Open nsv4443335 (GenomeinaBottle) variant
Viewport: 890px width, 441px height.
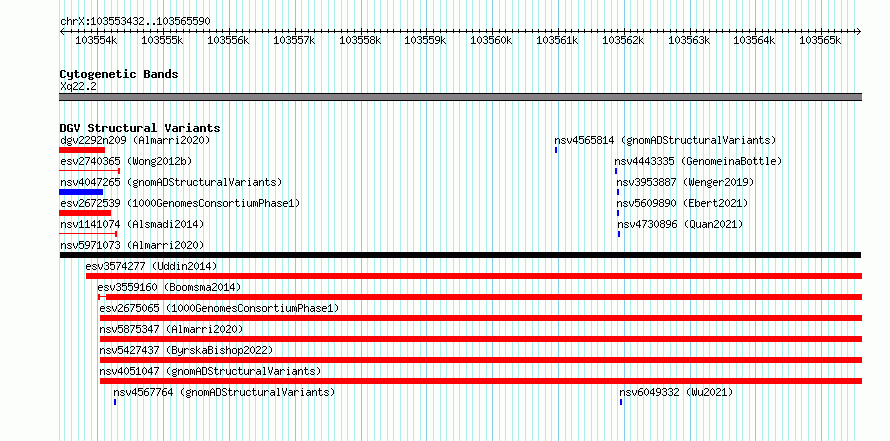pyautogui.click(x=698, y=161)
